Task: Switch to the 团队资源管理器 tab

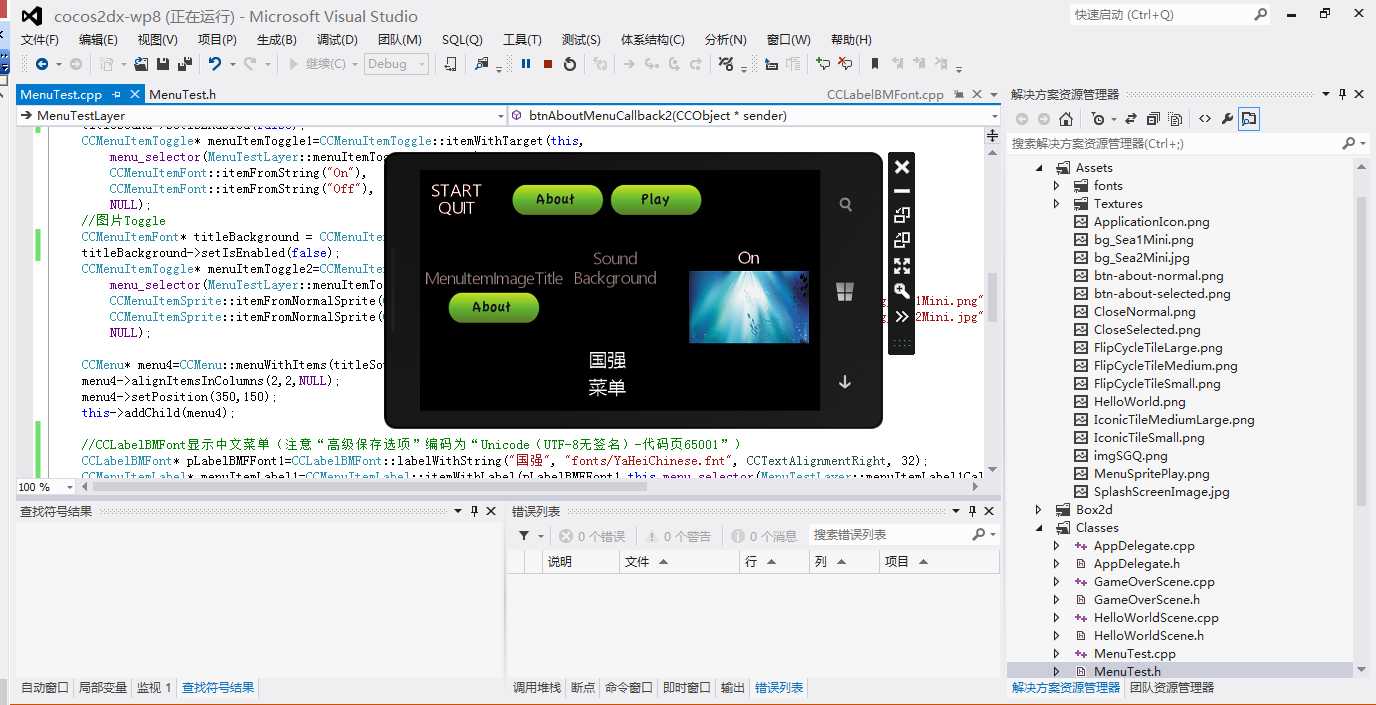Action: tap(1171, 688)
